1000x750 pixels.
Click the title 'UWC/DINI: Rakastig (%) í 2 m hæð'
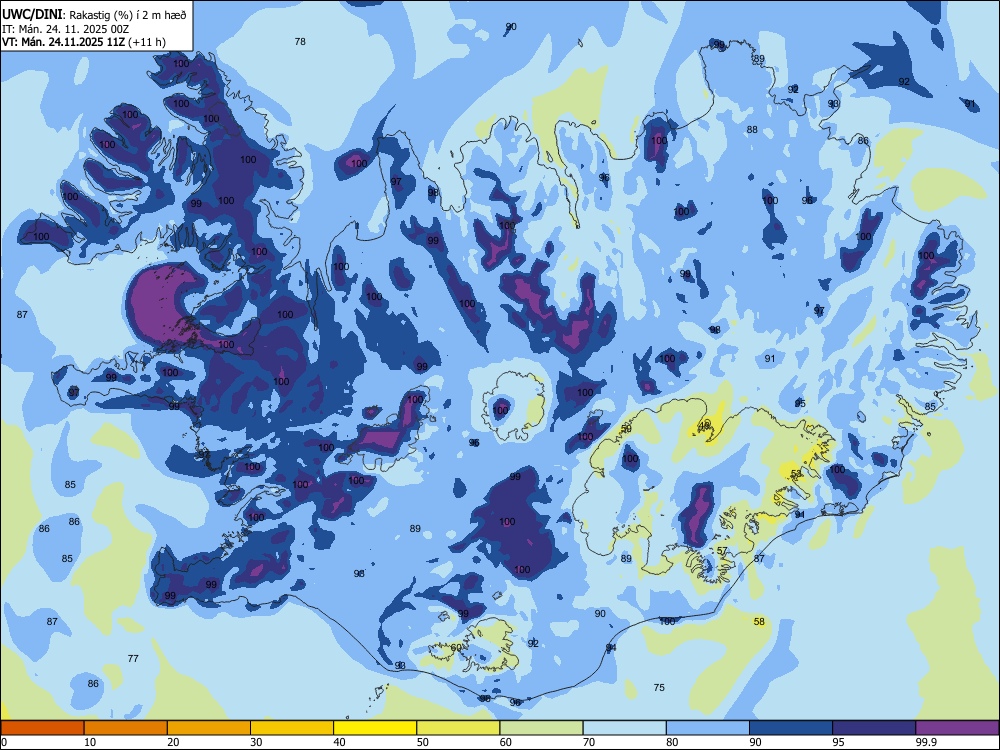click(x=94, y=15)
